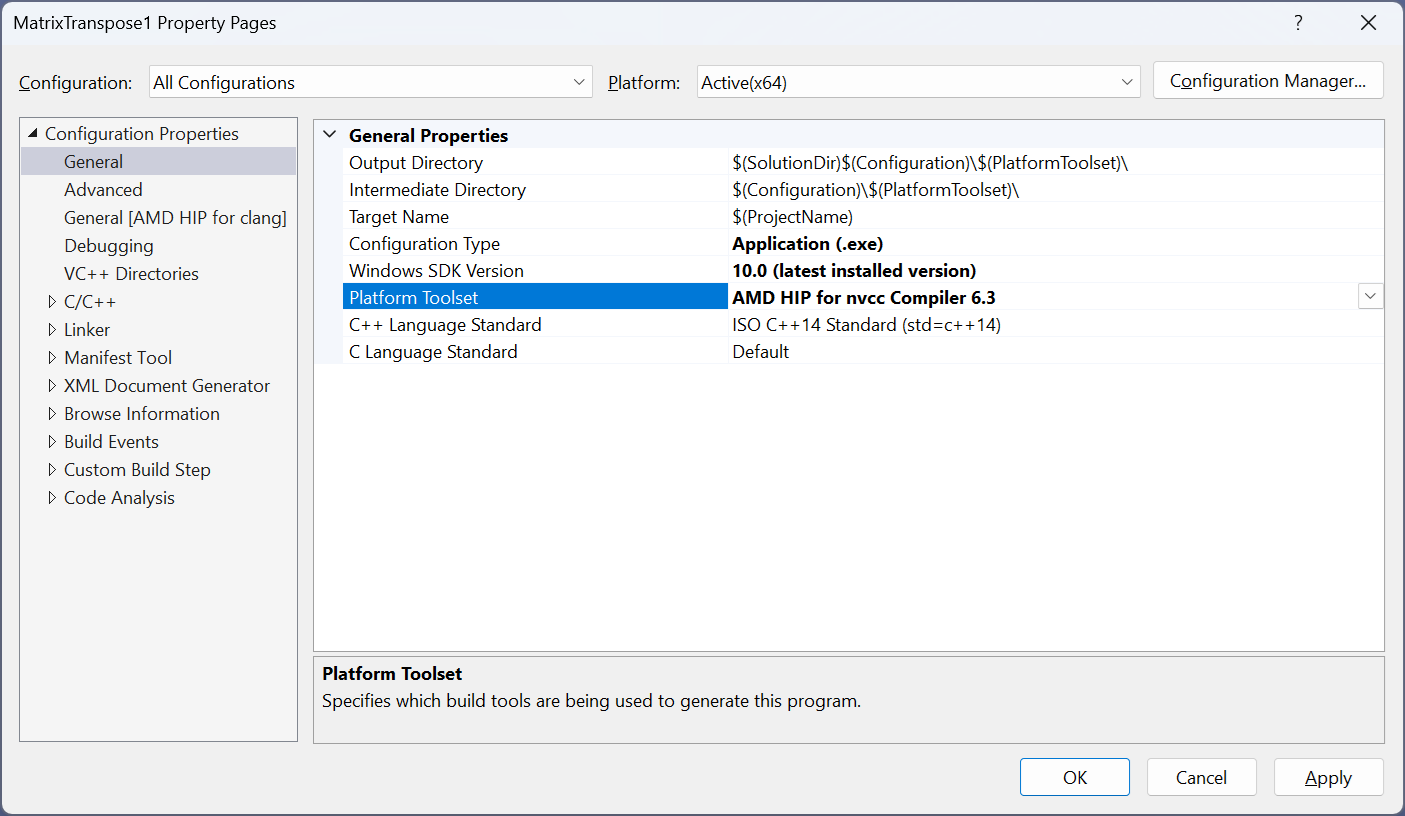The image size is (1405, 816).
Task: Click the Apply button
Action: [1328, 778]
